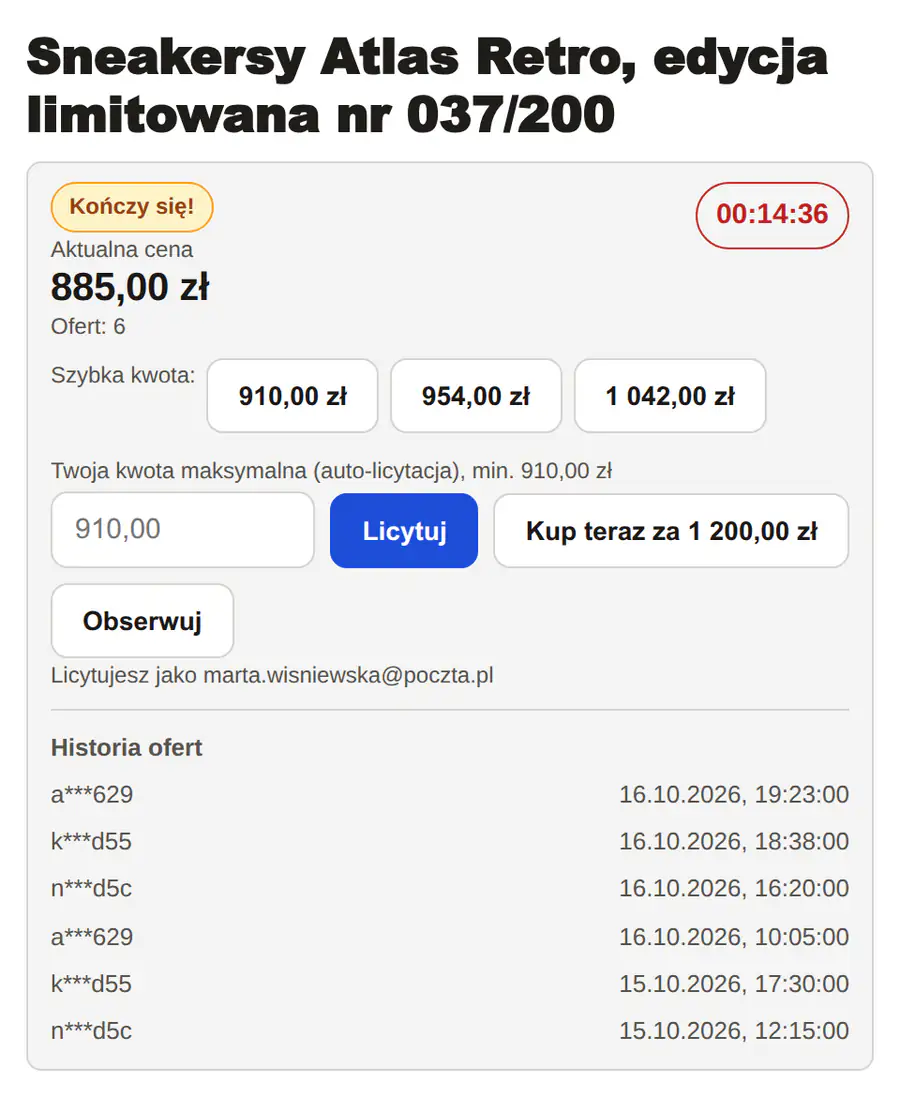Click the blue Licytuj button

pyautogui.click(x=404, y=530)
